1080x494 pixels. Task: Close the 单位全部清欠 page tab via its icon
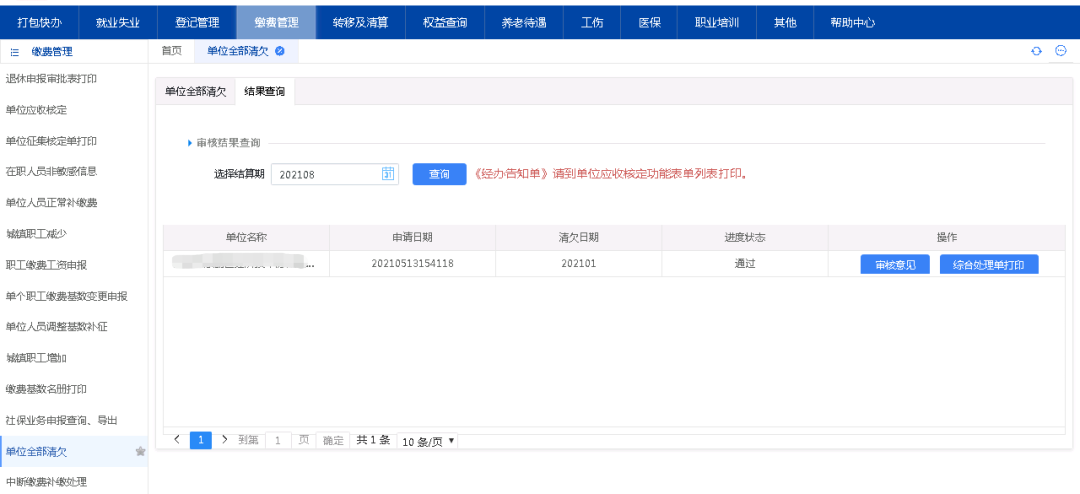tap(279, 51)
